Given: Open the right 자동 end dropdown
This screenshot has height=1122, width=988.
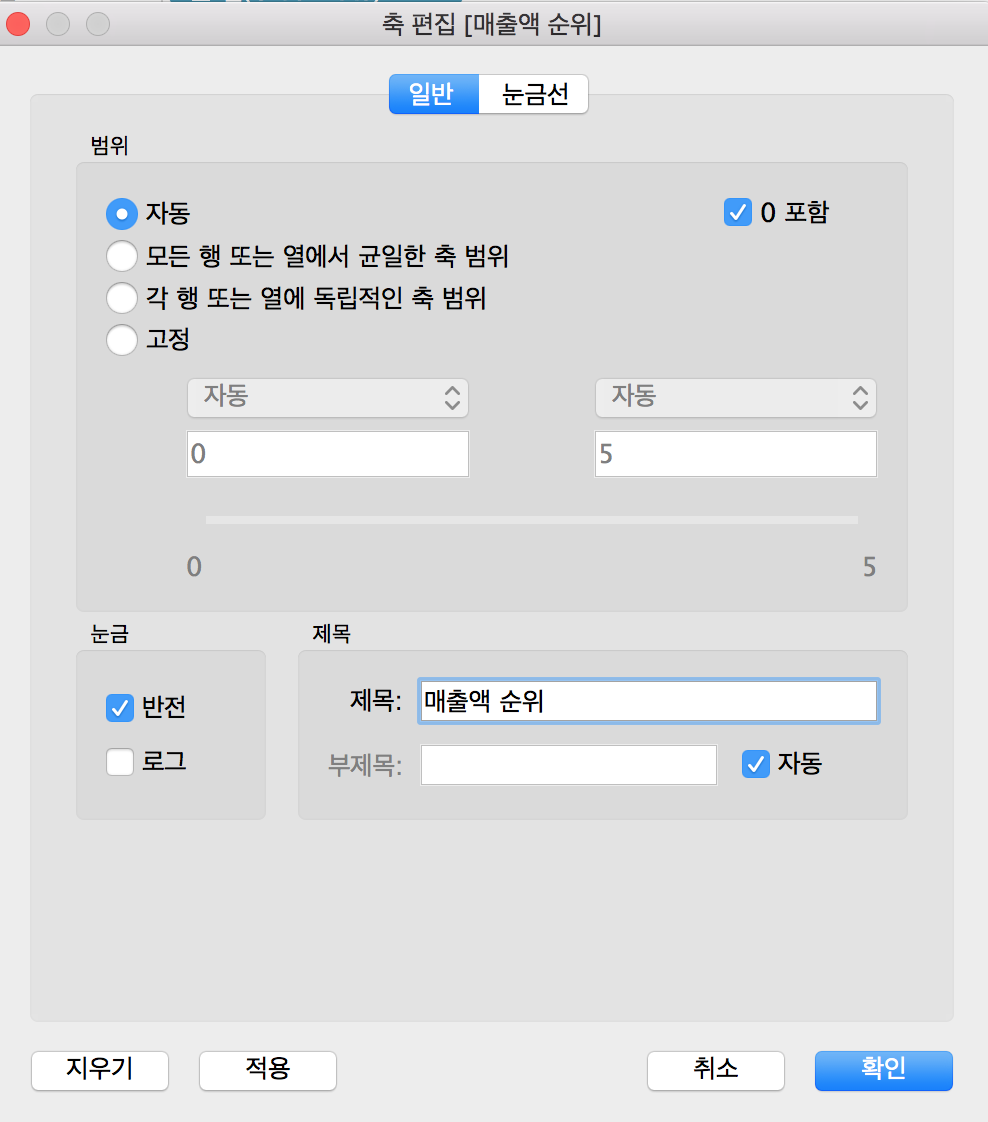Looking at the screenshot, I should pyautogui.click(x=735, y=398).
